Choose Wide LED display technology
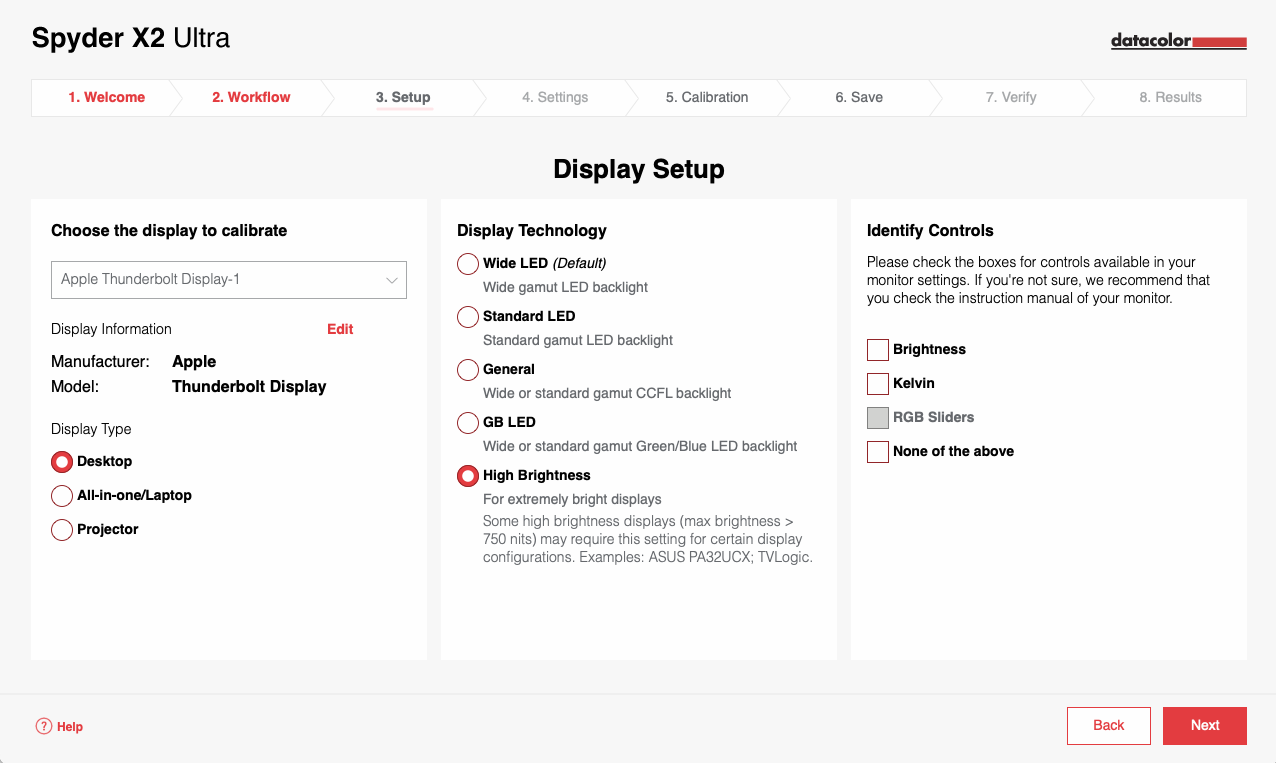 click(468, 264)
